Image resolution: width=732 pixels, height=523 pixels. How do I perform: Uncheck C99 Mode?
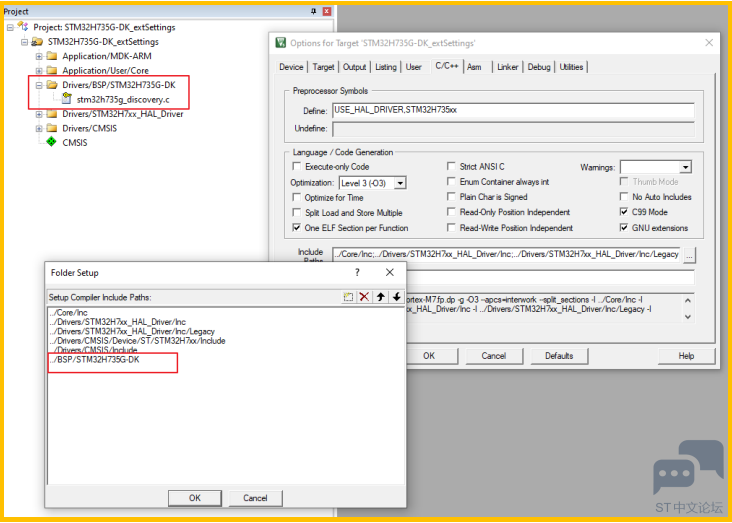[624, 212]
